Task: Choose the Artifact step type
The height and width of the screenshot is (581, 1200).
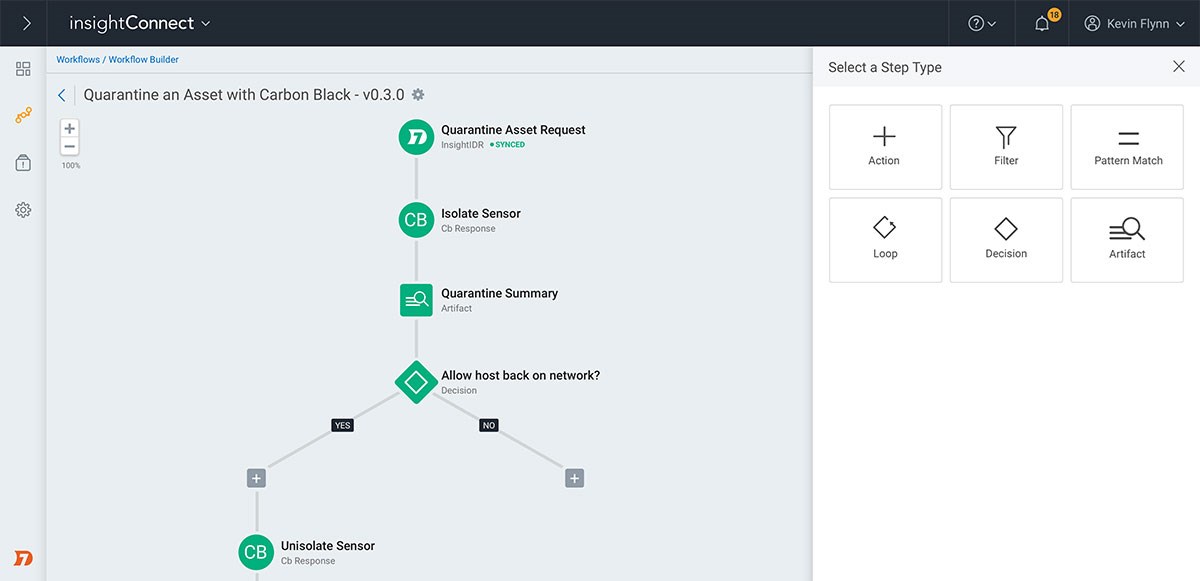Action: click(x=1128, y=240)
